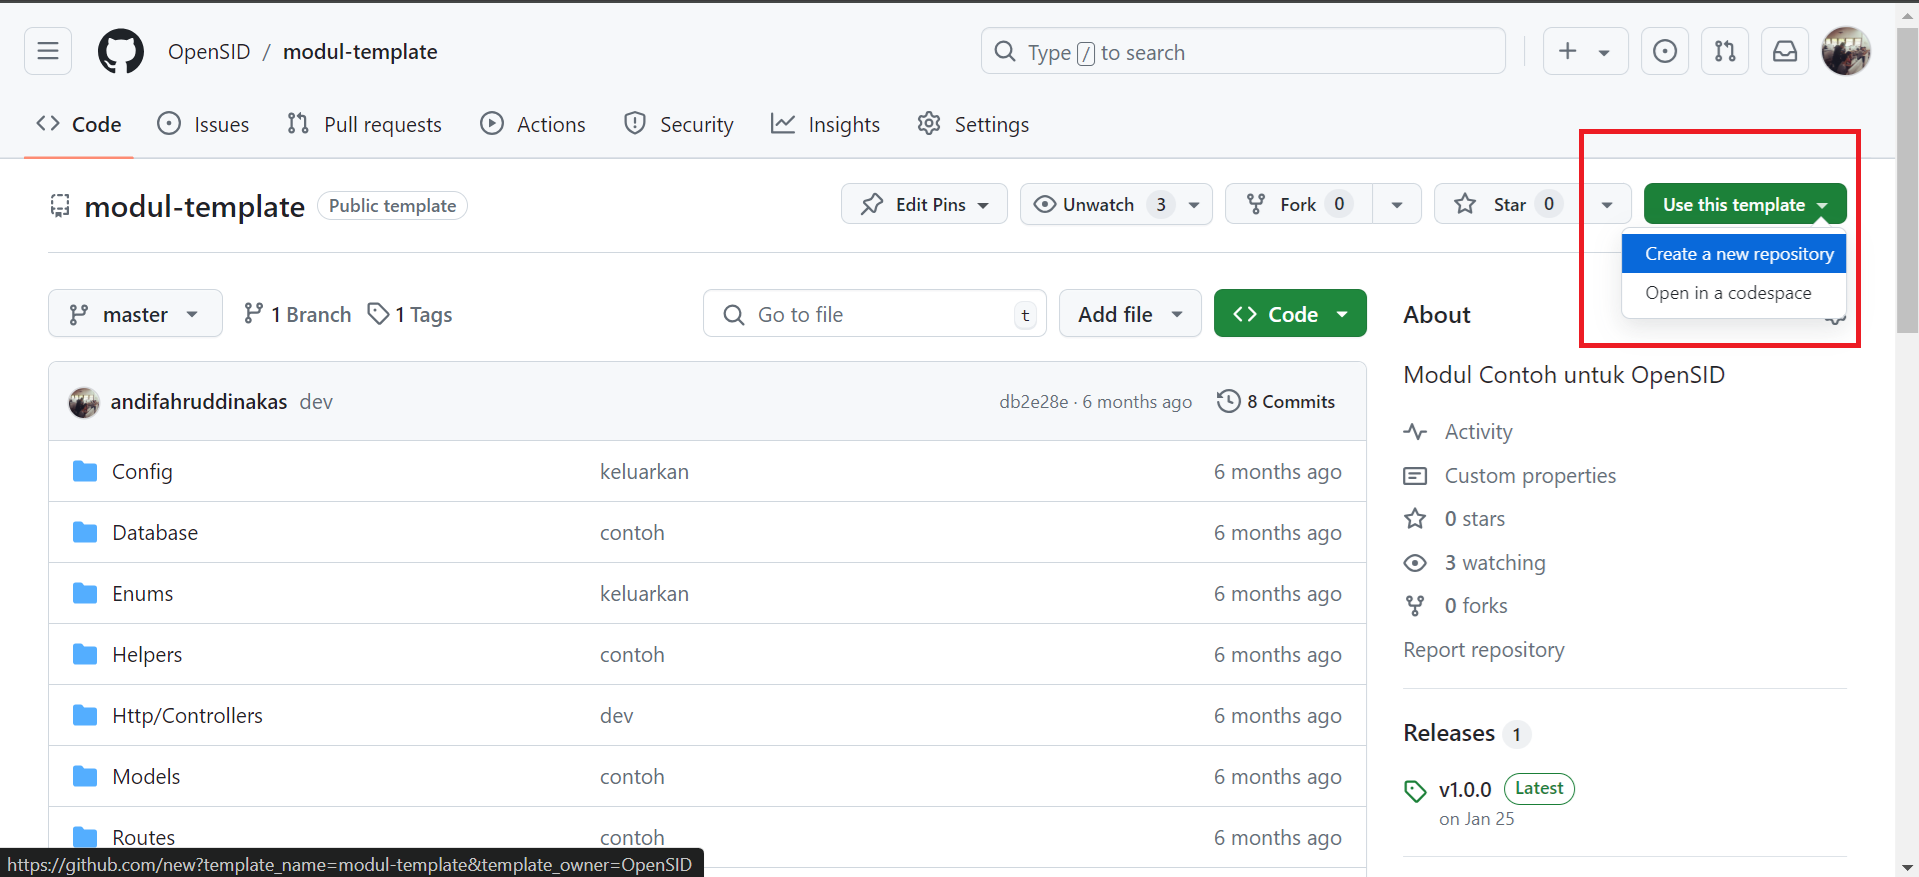Select Open in a codespace
This screenshot has width=1919, height=877.
[1734, 293]
